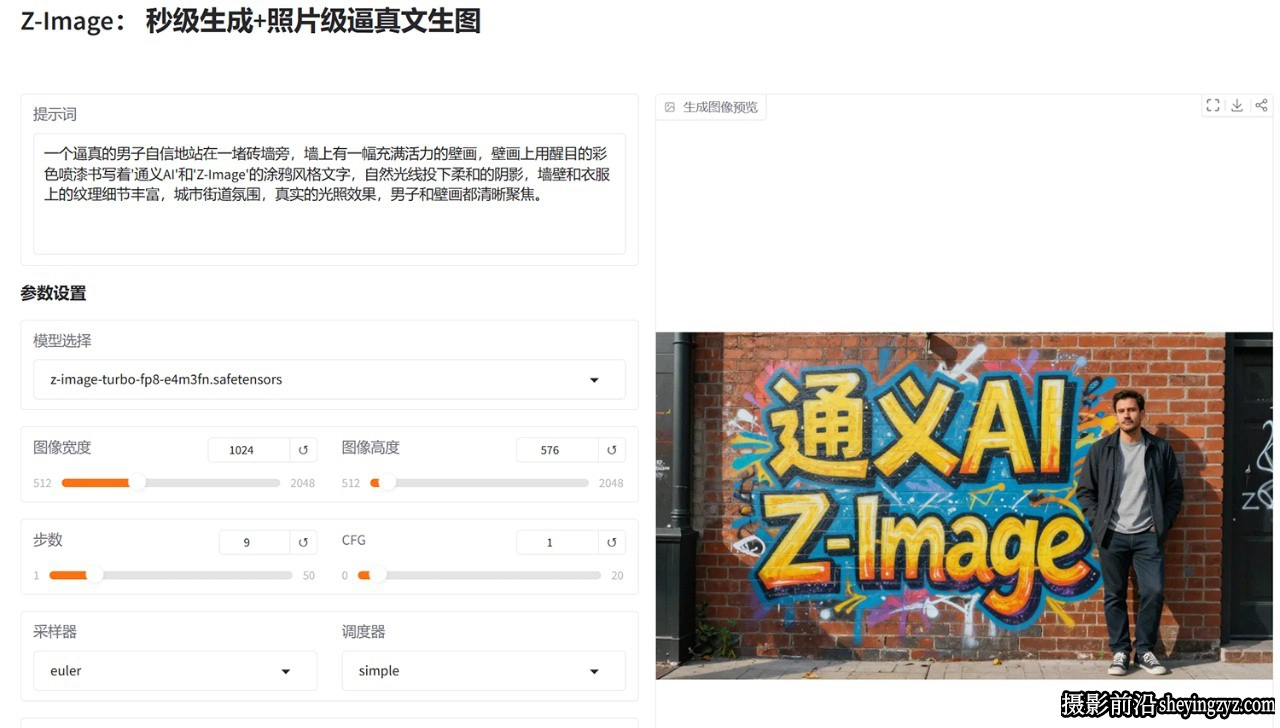Adjust the 图像高度 slider handle
Viewport: 1280px width, 728px height.
click(x=386, y=483)
